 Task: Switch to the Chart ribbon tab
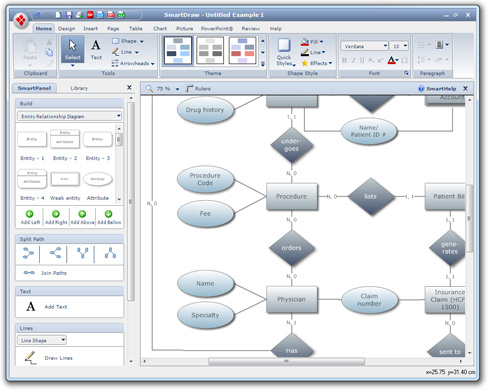tap(160, 29)
